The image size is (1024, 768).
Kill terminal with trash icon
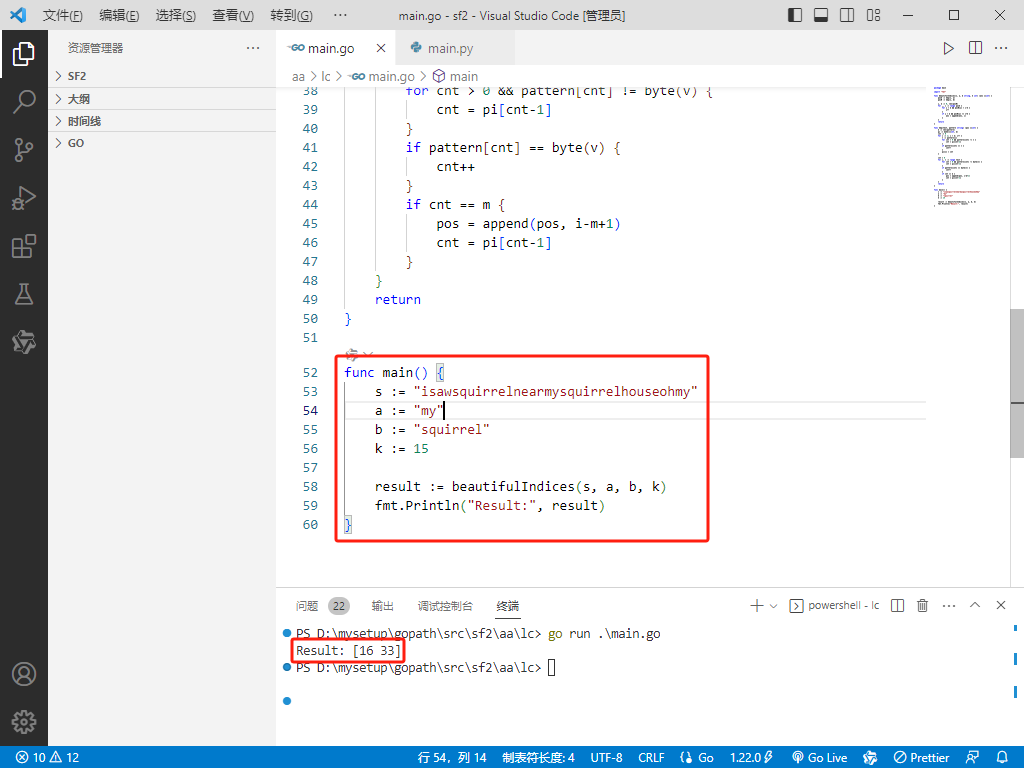tap(922, 605)
